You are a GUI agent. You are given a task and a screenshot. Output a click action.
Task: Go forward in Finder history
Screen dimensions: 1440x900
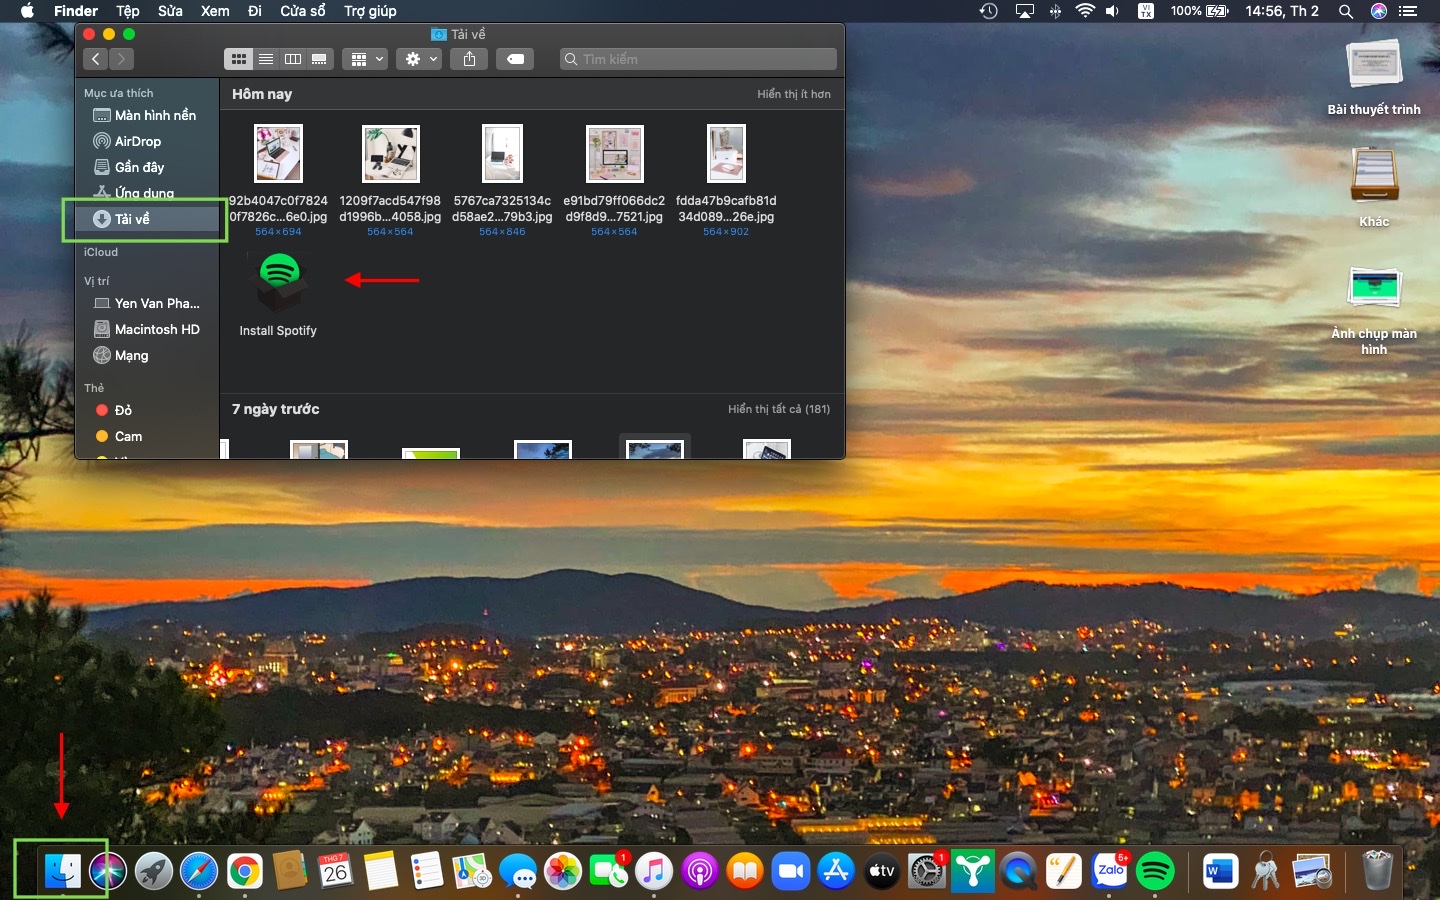coord(122,59)
